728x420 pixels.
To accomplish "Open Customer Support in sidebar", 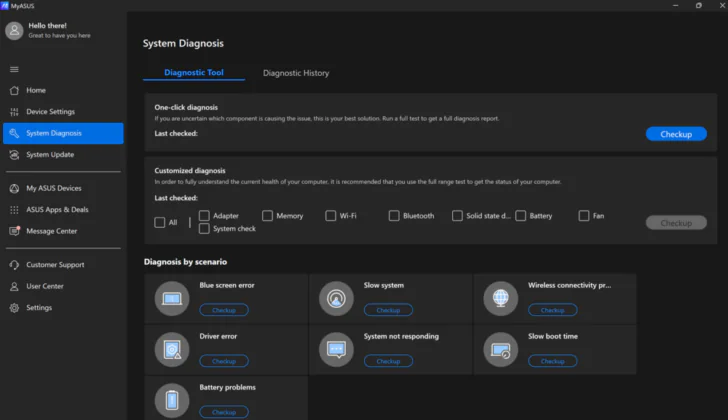I will [63, 265].
